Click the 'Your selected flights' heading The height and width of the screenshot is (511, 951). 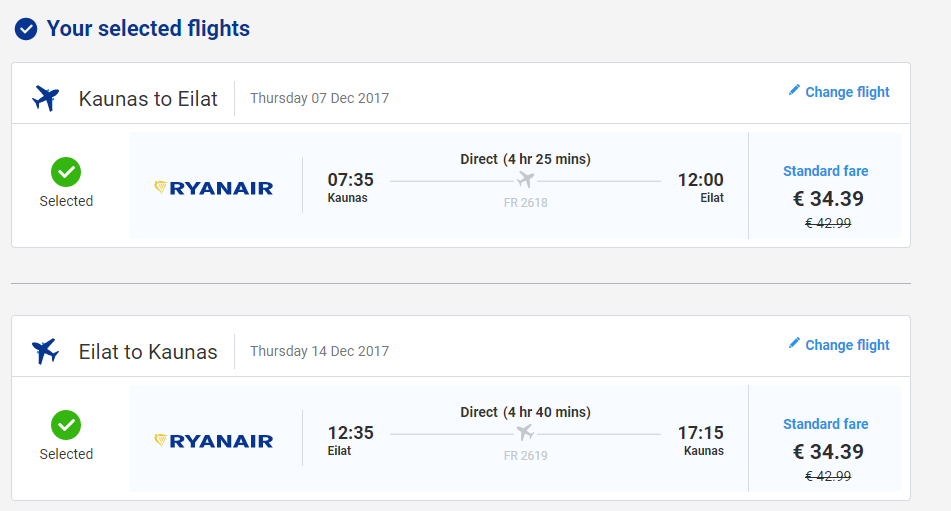tap(148, 29)
